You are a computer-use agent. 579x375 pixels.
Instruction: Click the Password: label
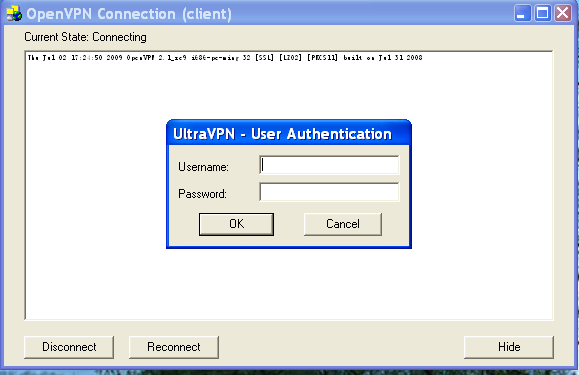[202, 194]
